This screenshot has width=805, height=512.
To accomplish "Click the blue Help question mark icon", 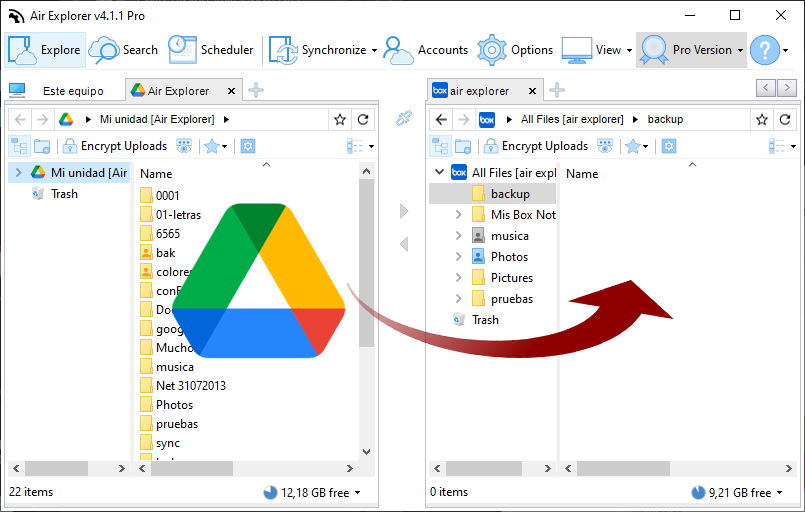I will [764, 50].
